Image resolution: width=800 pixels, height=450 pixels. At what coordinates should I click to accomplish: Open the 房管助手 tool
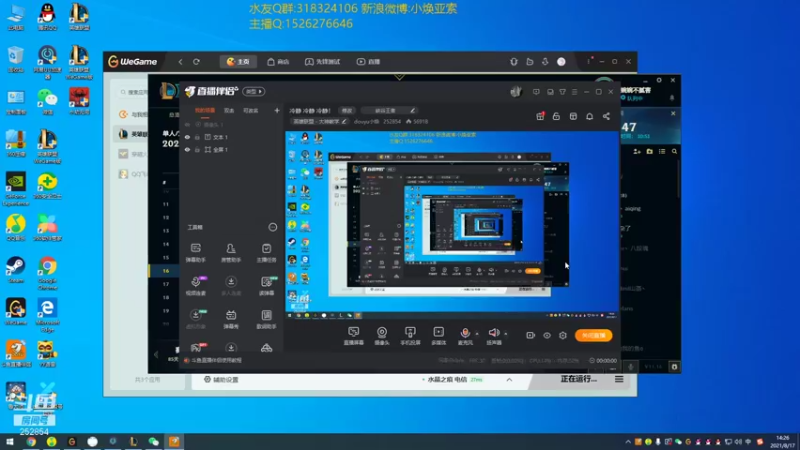coord(231,253)
